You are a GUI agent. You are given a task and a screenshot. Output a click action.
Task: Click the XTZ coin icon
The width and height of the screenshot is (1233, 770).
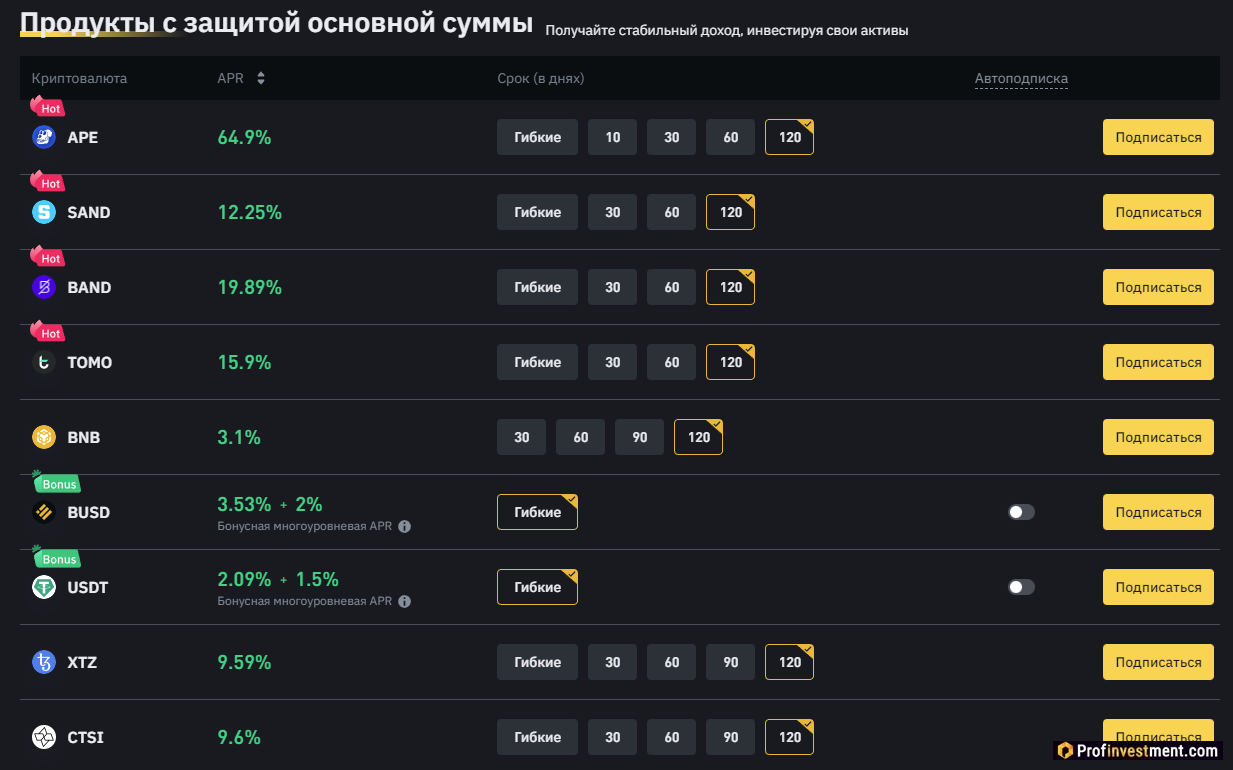click(44, 662)
